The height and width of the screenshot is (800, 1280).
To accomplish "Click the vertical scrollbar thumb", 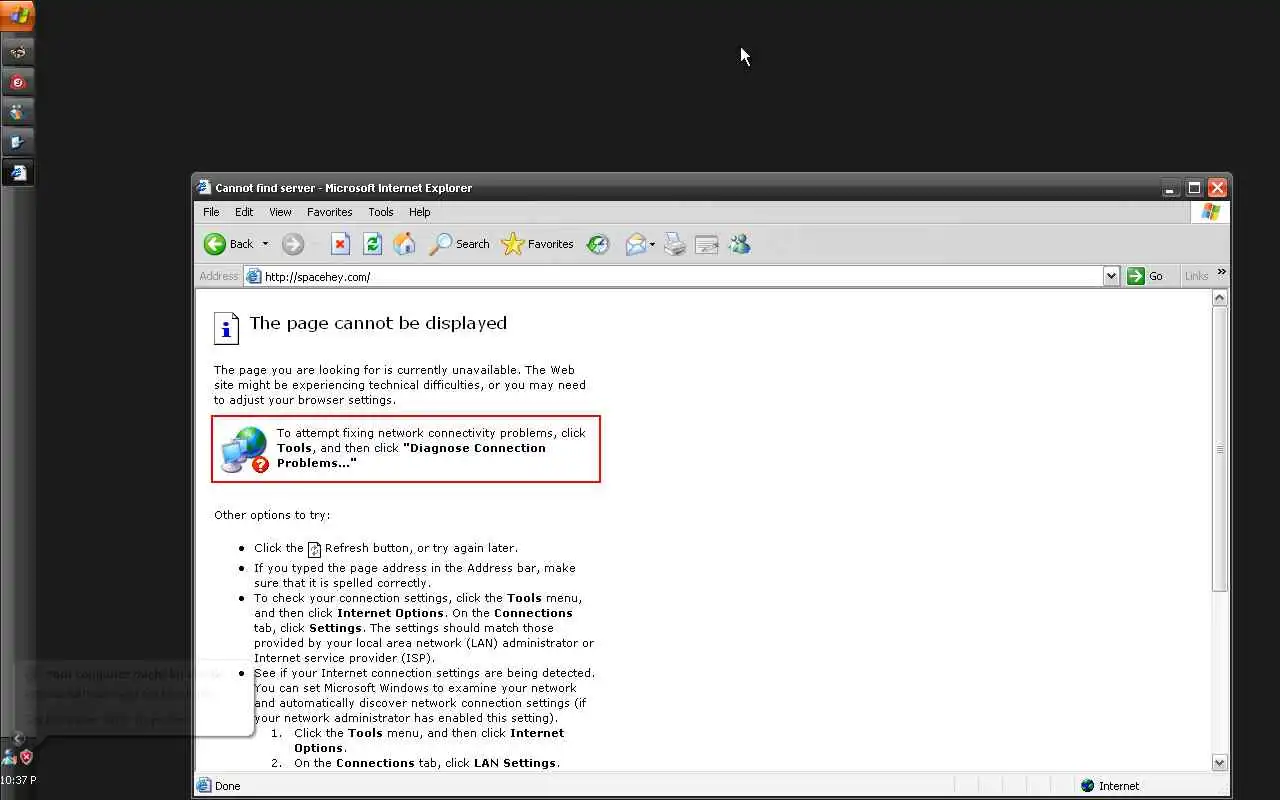I will 1219,448.
